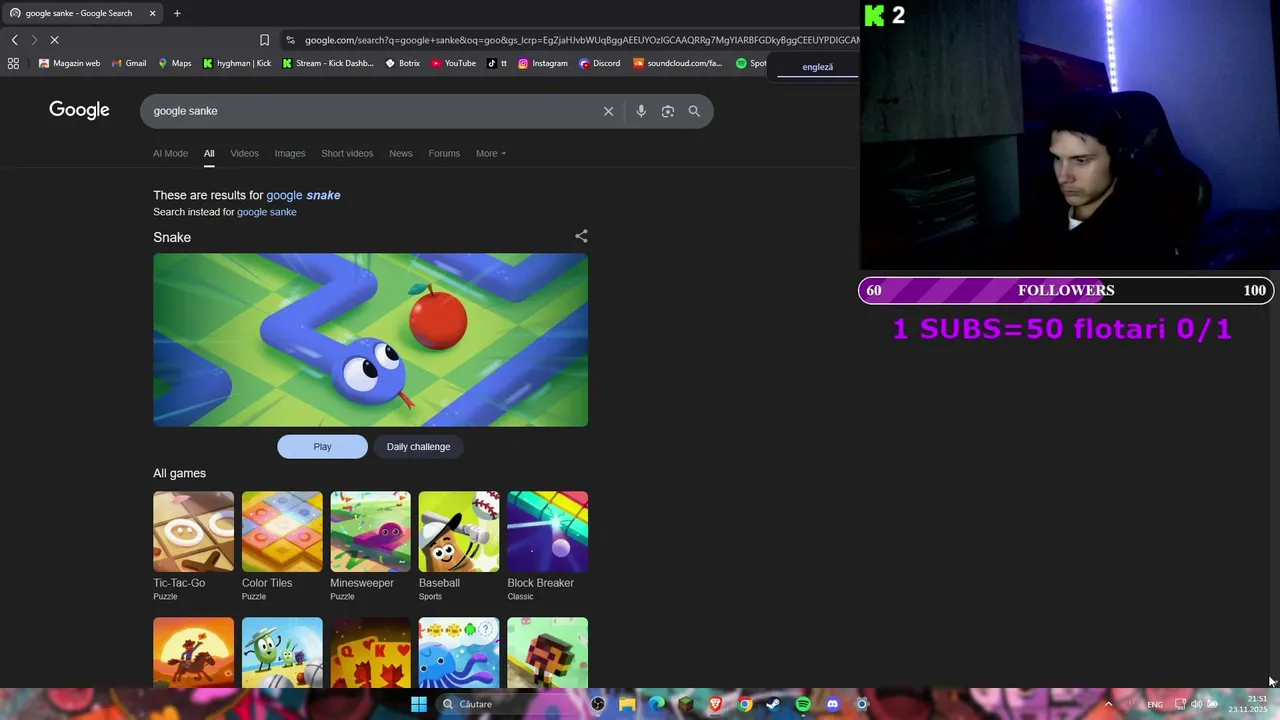Viewport: 1280px width, 720px height.
Task: Open the site information icon in the address bar
Action: tap(290, 40)
